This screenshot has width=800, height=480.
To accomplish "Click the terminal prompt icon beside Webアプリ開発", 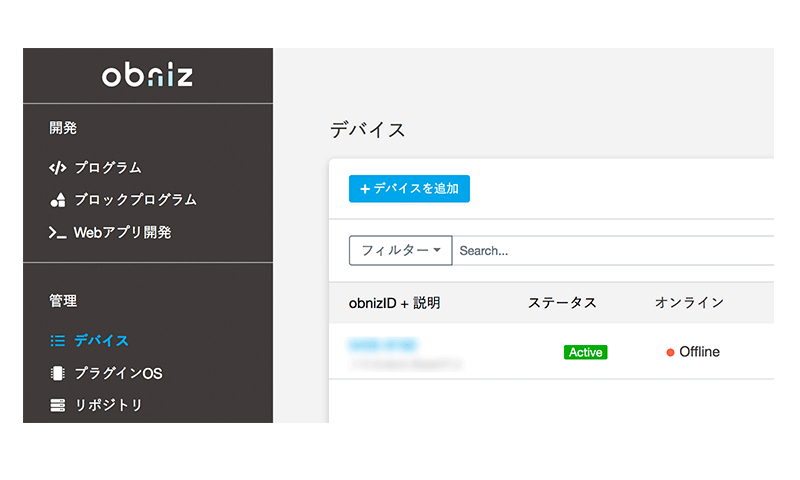I will (x=58, y=233).
